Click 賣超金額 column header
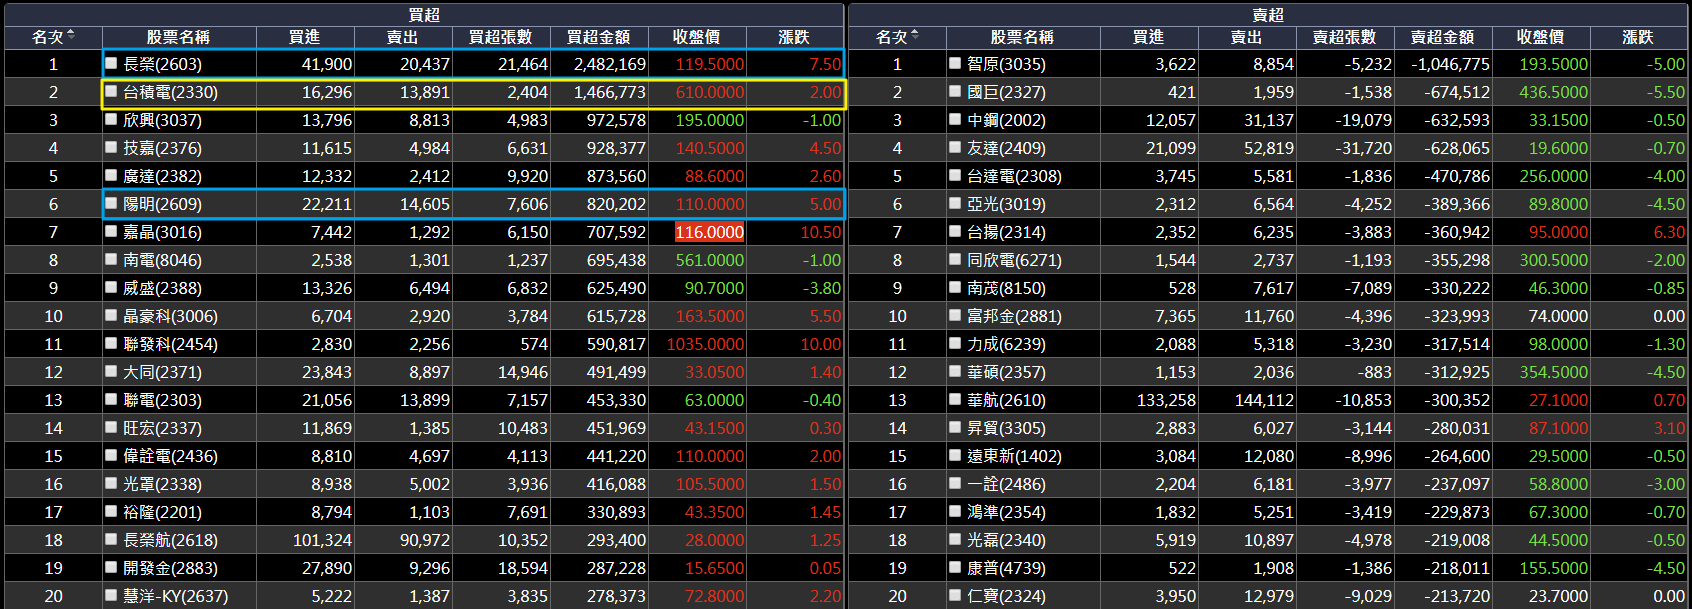 coord(1442,37)
